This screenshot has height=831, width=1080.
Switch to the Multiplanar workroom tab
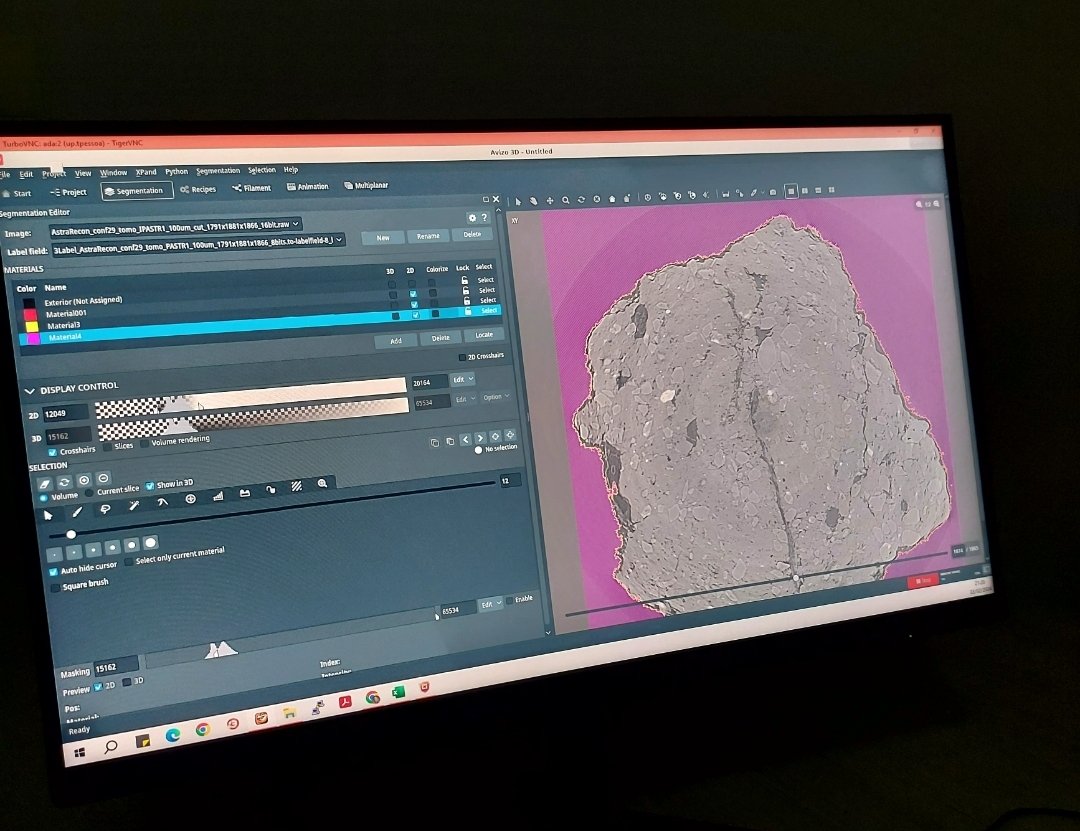[x=366, y=185]
